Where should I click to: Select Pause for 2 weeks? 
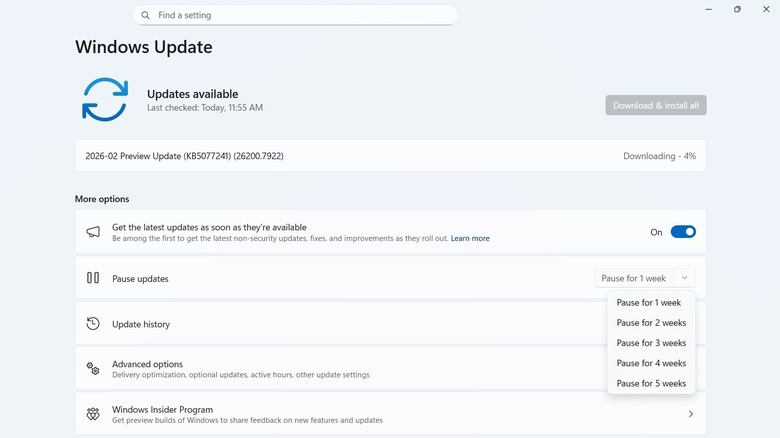pyautogui.click(x=651, y=323)
